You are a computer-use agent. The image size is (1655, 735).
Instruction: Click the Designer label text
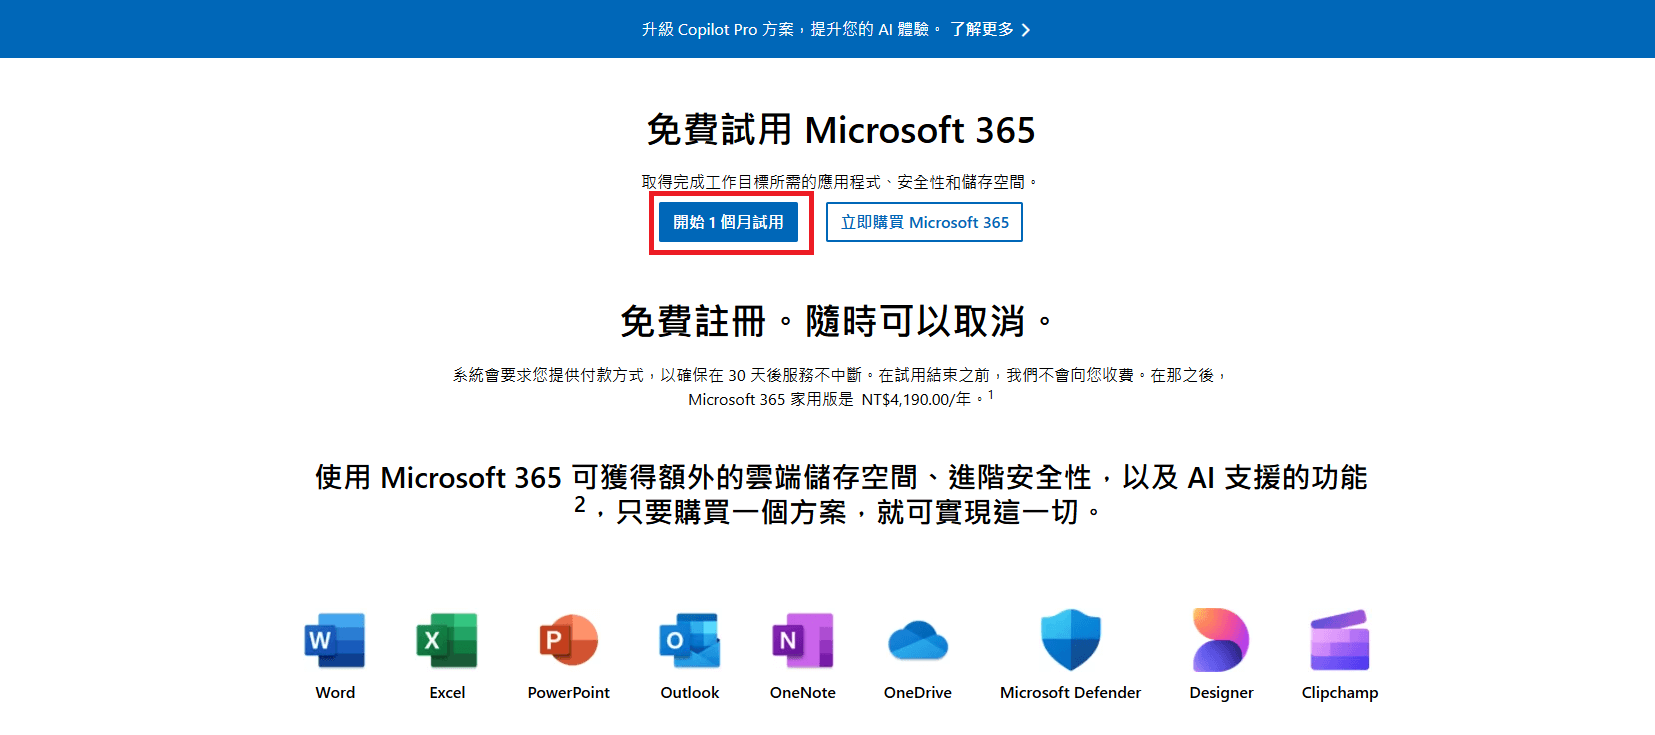(1221, 692)
